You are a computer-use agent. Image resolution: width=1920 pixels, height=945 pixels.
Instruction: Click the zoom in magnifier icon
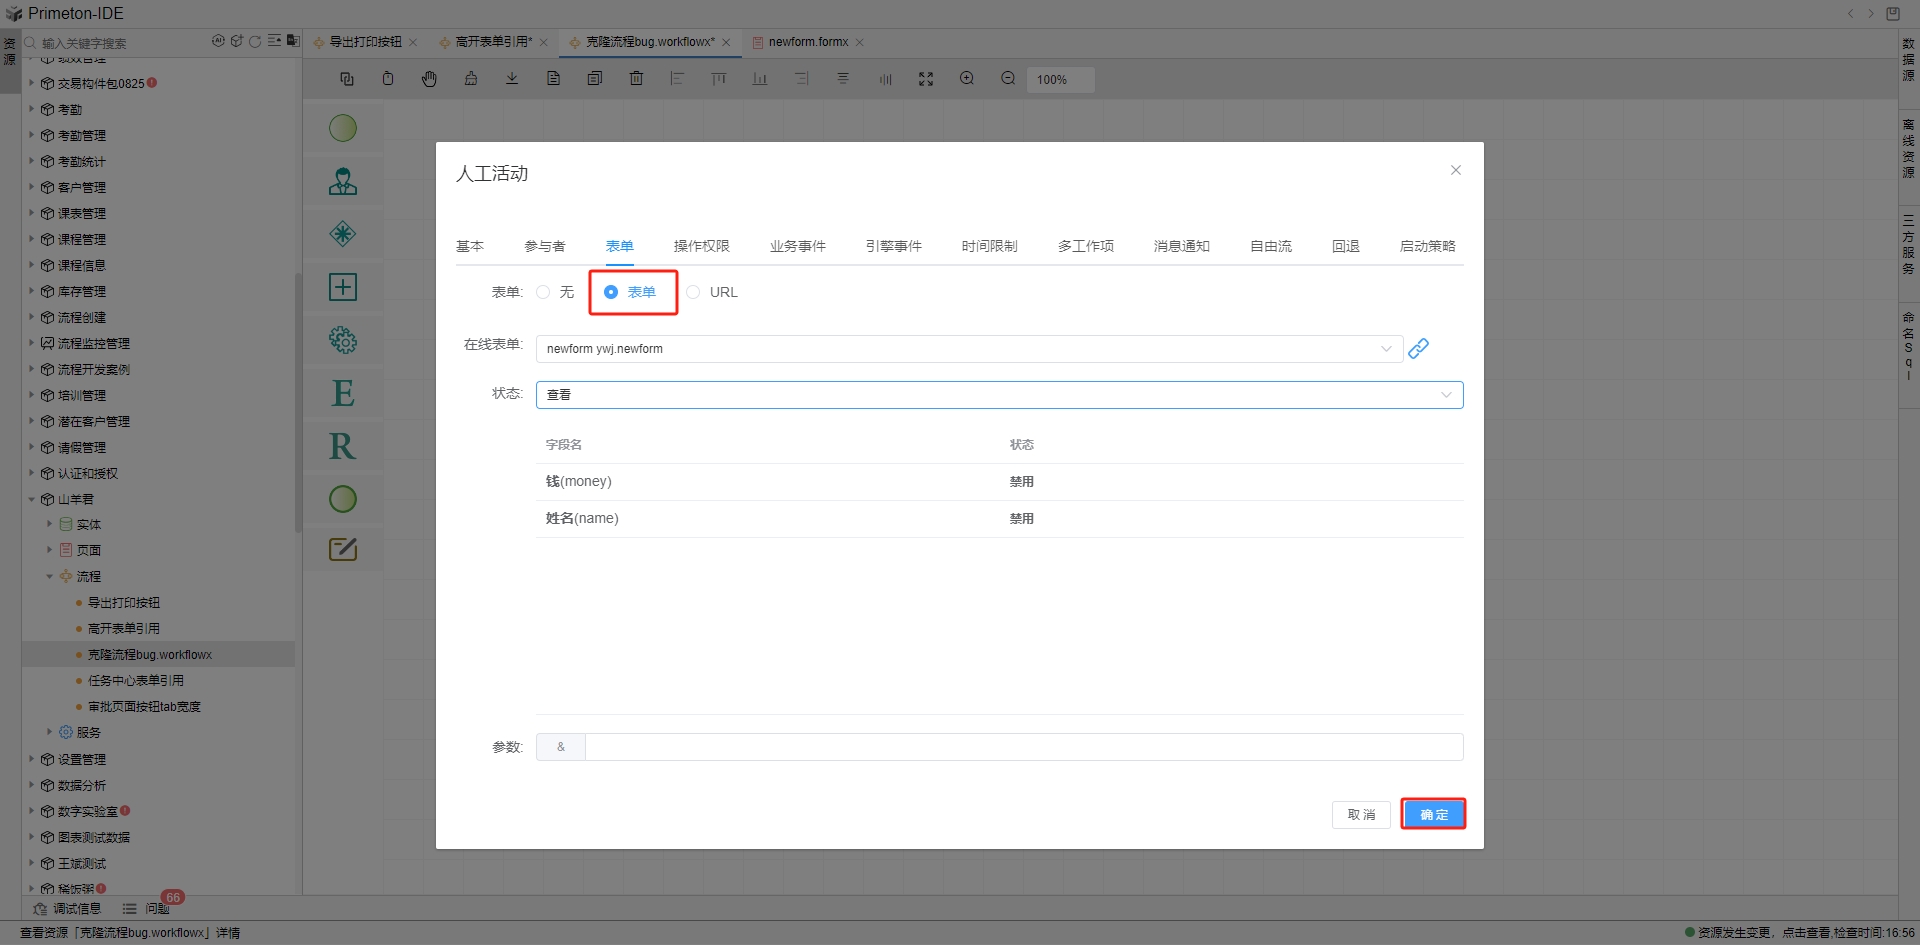967,79
